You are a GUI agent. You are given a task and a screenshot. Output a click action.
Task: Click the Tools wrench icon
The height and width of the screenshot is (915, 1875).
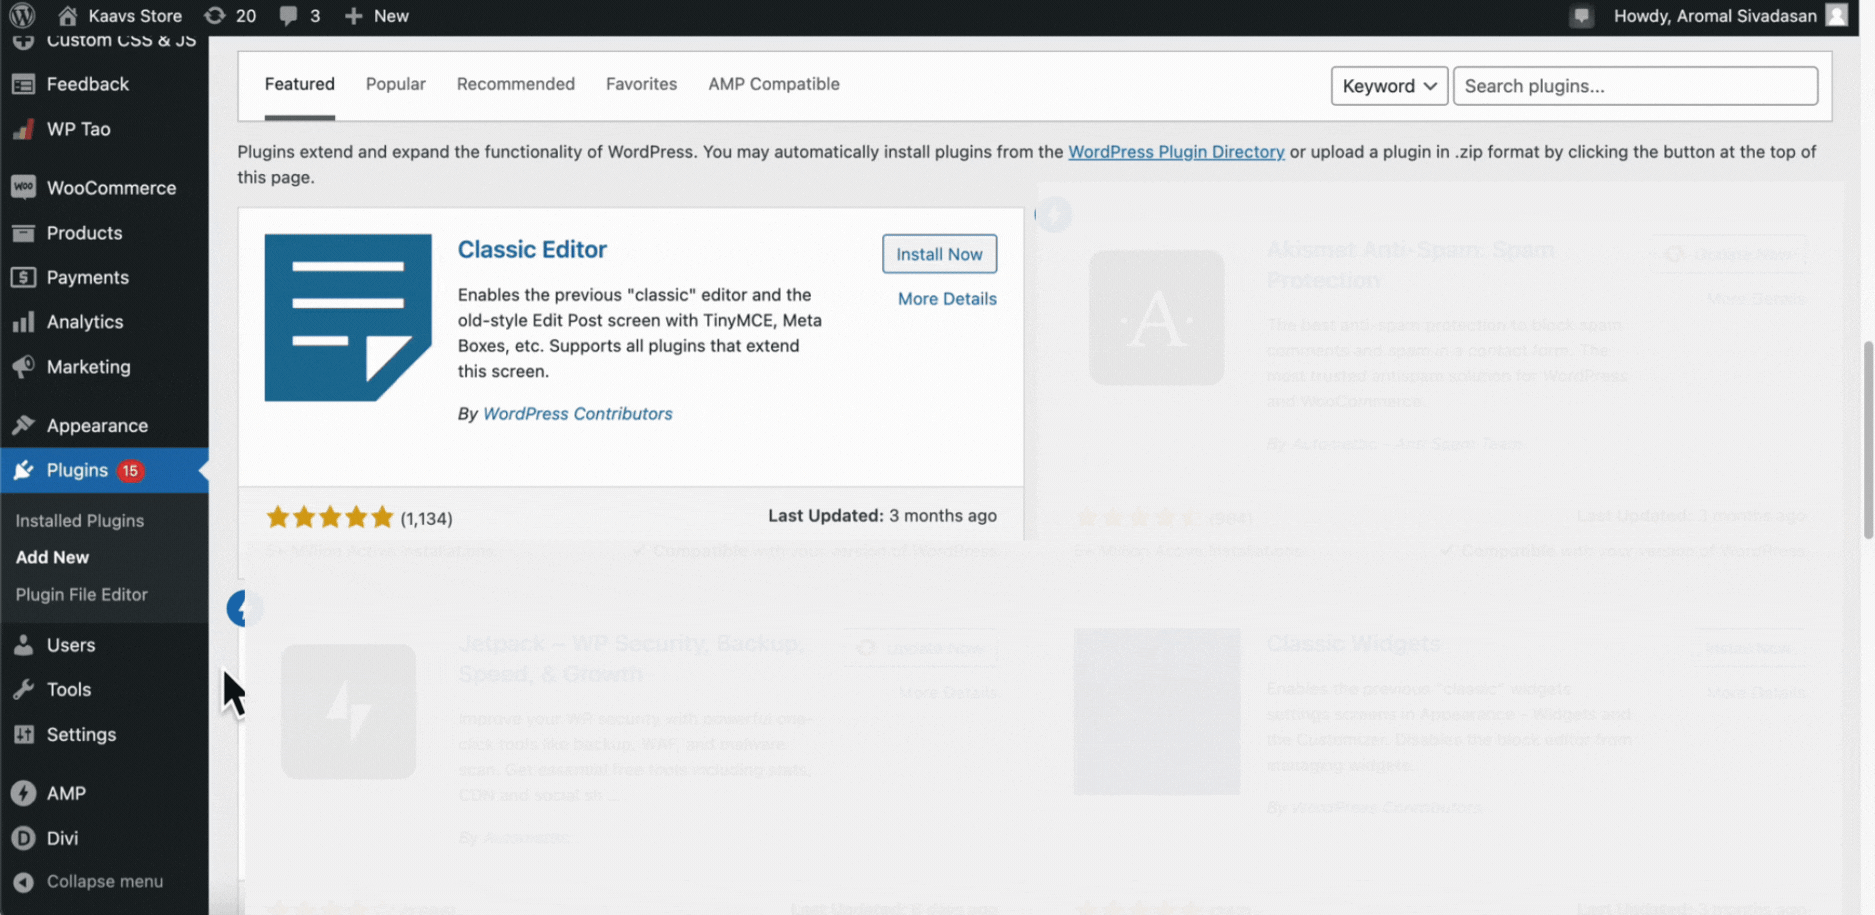23,689
